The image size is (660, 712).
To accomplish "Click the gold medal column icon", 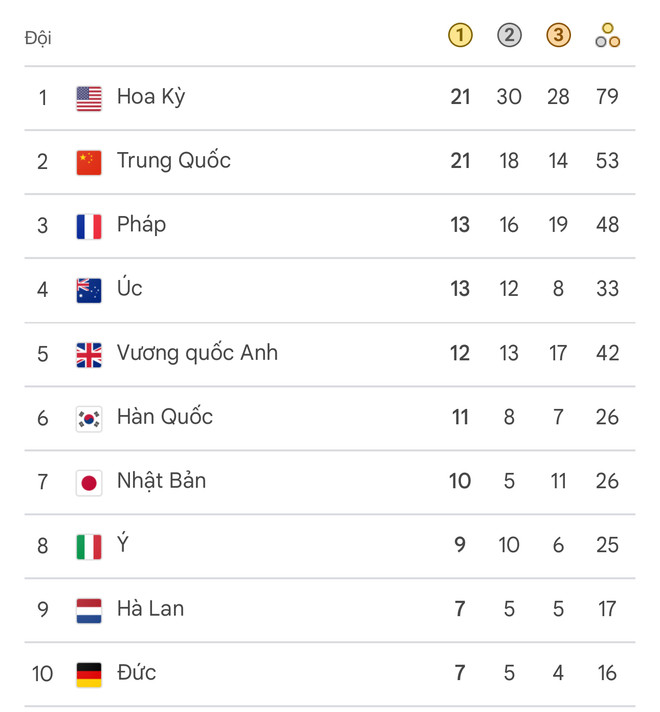I will 459,36.
